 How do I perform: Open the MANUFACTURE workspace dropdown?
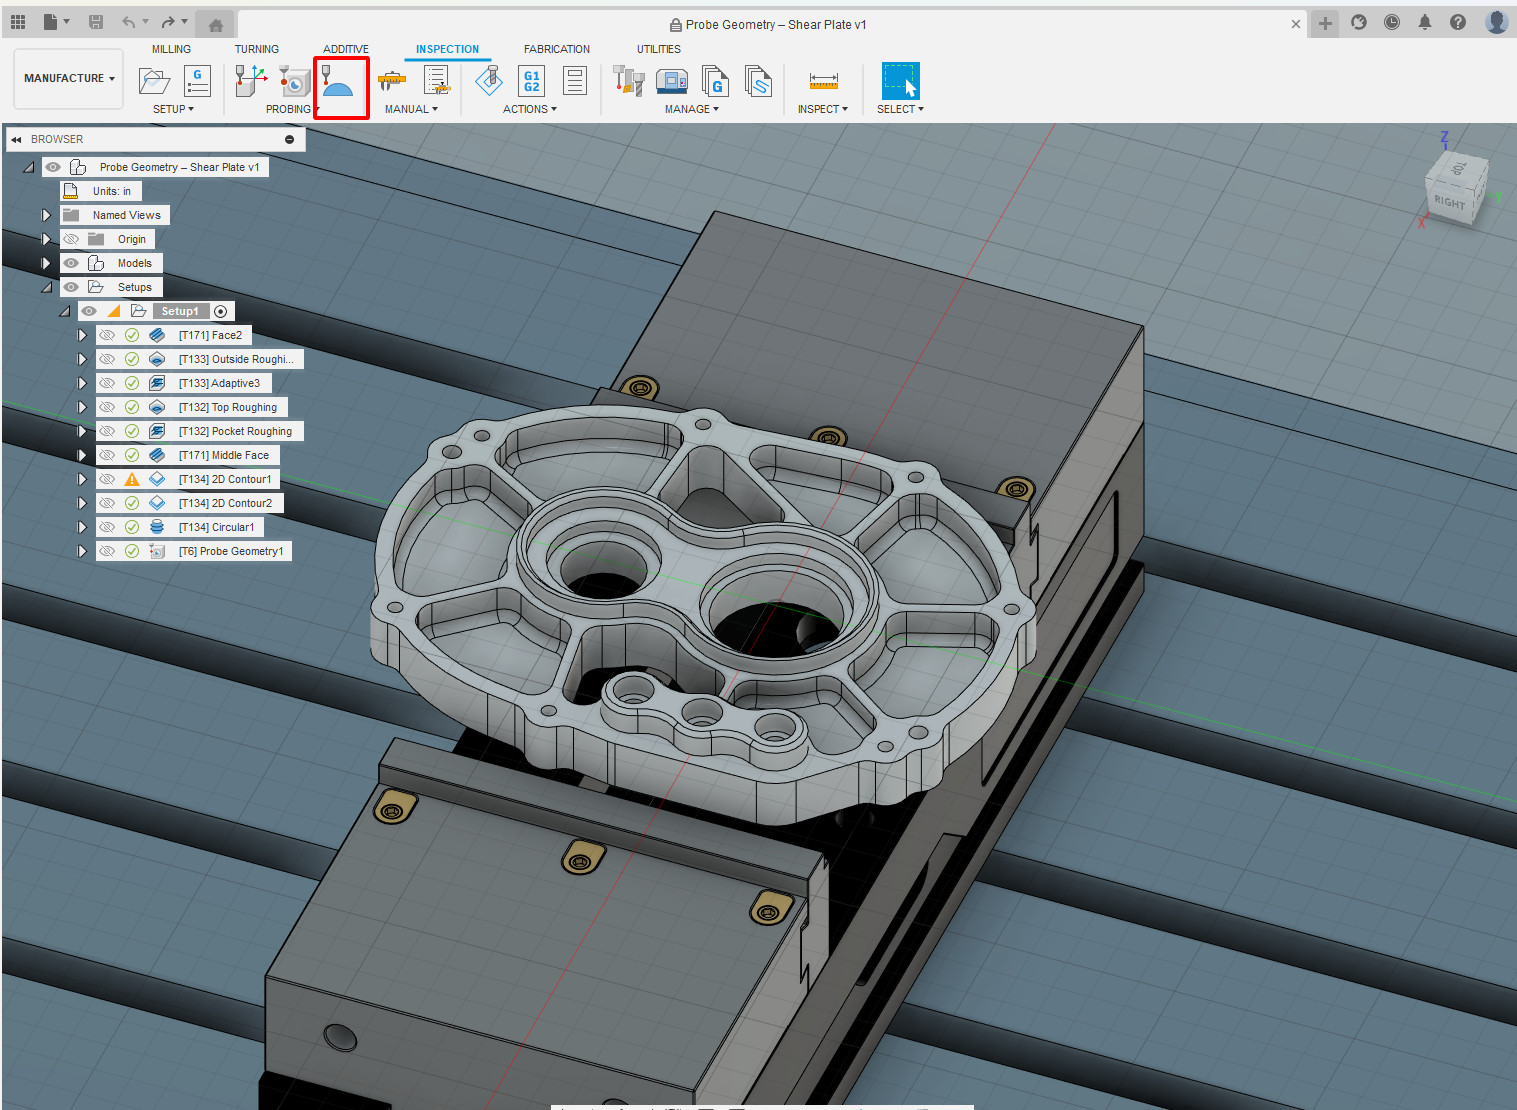click(69, 78)
